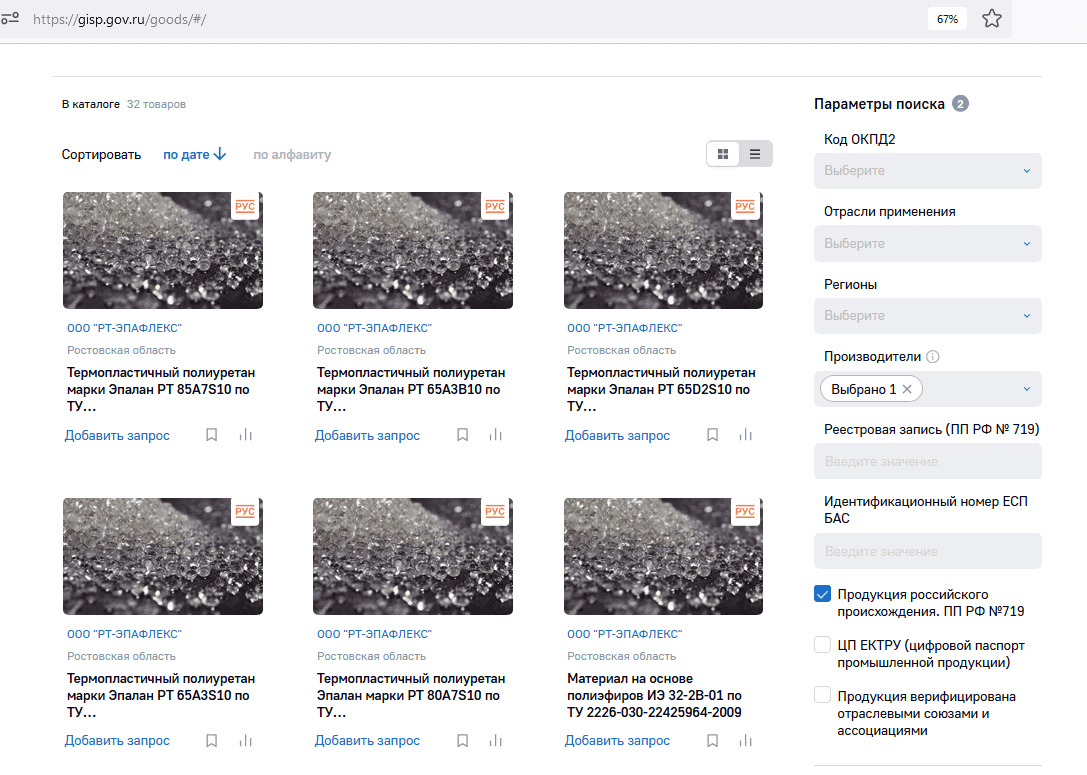The width and height of the screenshot is (1087, 775).
Task: Sort products по алфавиту
Action: click(292, 155)
